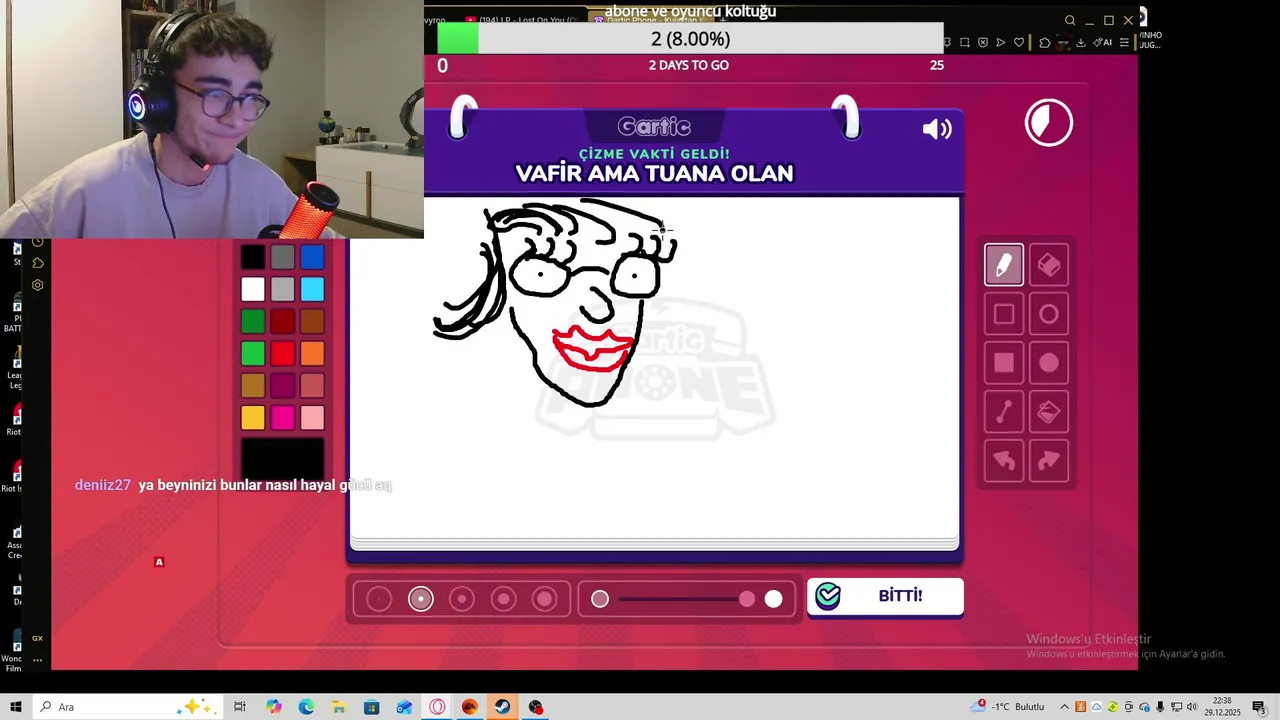1280x720 pixels.
Task: Open the Opera GX taskbar icon
Action: [438, 707]
